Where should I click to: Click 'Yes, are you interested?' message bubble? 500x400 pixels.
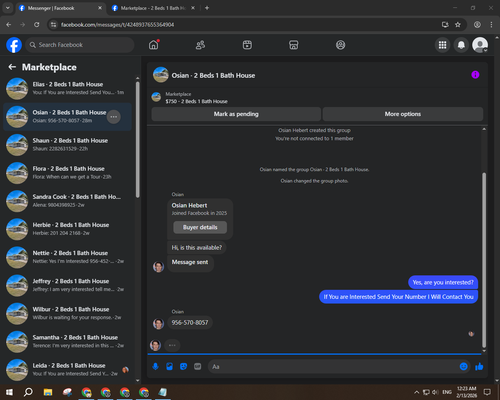(x=443, y=282)
